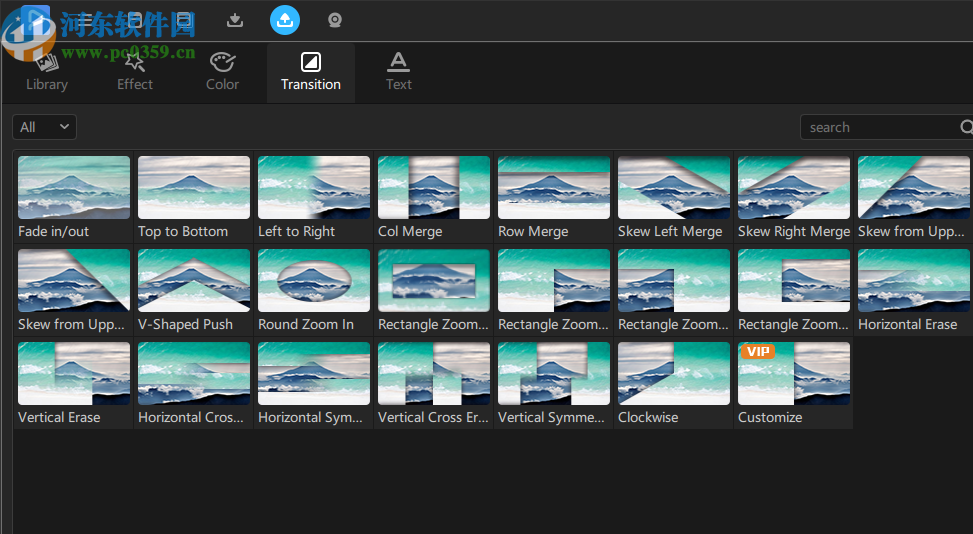Image resolution: width=973 pixels, height=534 pixels.
Task: Click the import download icon in top toolbar
Action: pyautogui.click(x=235, y=20)
